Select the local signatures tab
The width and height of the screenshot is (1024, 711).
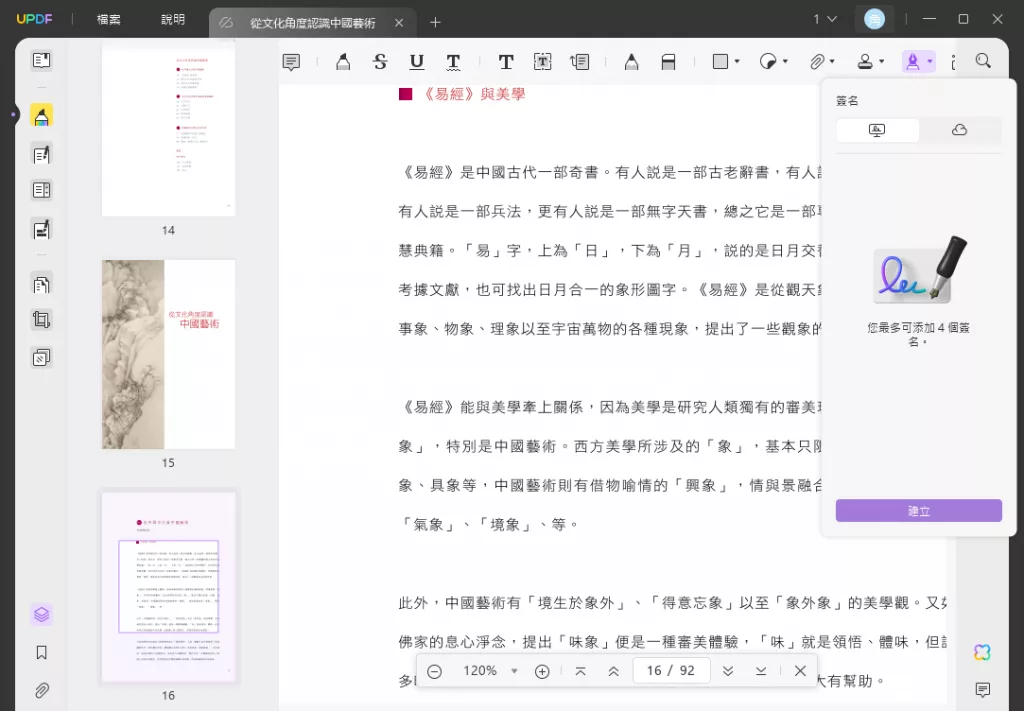[877, 130]
